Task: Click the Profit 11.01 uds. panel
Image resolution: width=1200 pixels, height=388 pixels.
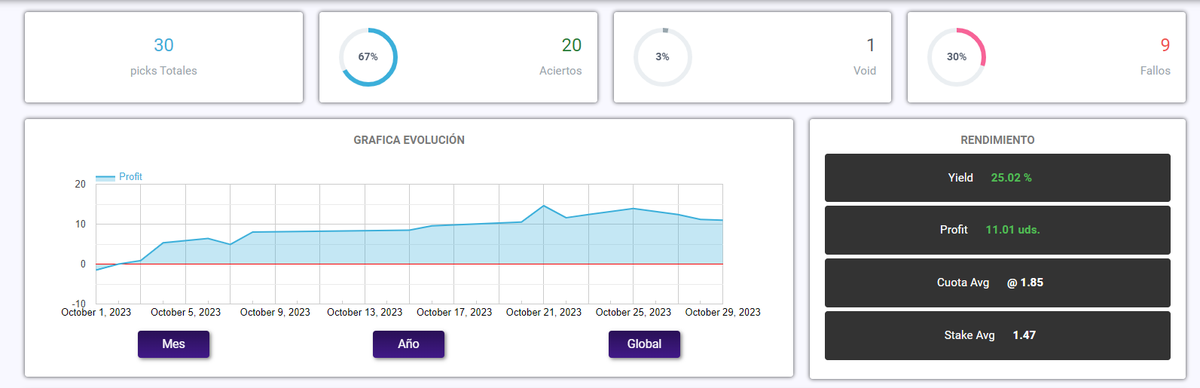Action: [x=997, y=230]
